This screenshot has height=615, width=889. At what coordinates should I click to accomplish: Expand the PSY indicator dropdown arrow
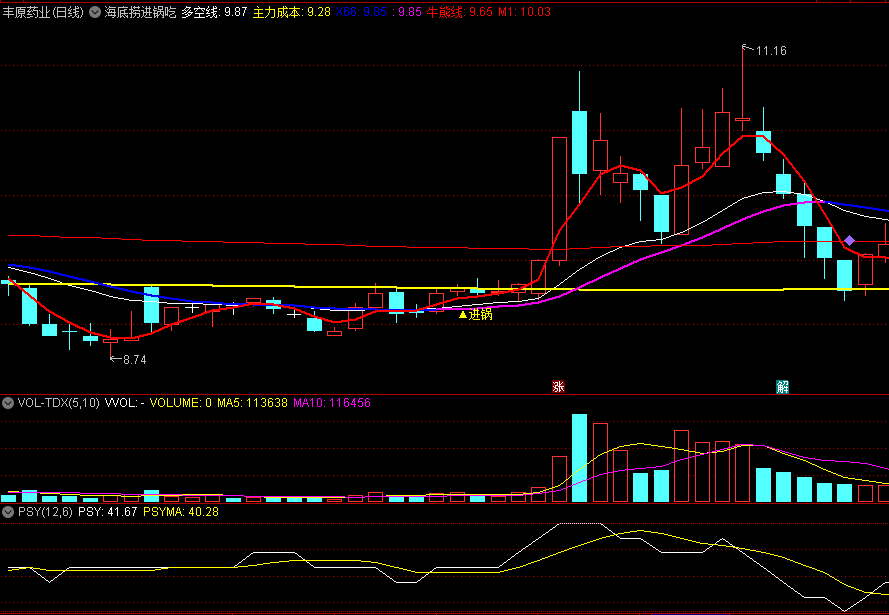click(x=8, y=512)
